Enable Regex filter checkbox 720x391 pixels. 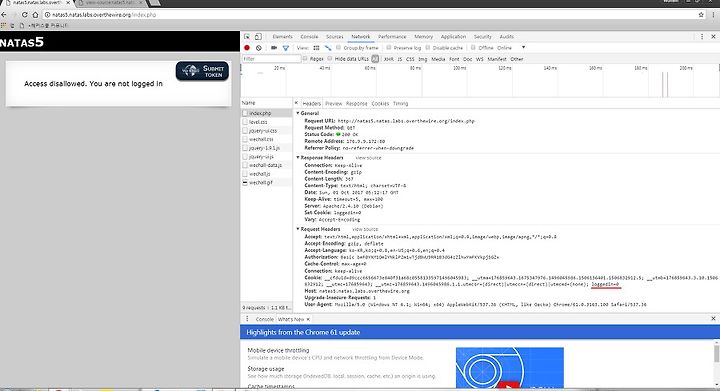pyautogui.click(x=305, y=59)
